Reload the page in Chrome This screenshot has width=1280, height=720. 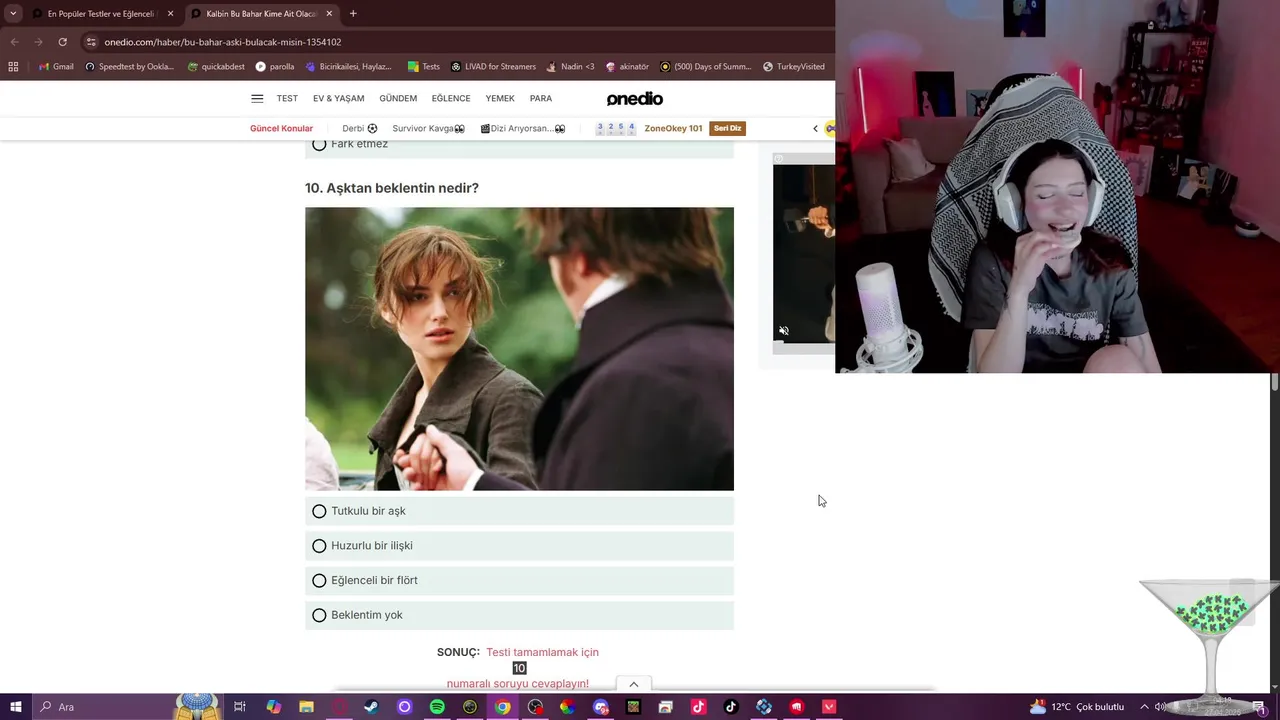tap(62, 42)
